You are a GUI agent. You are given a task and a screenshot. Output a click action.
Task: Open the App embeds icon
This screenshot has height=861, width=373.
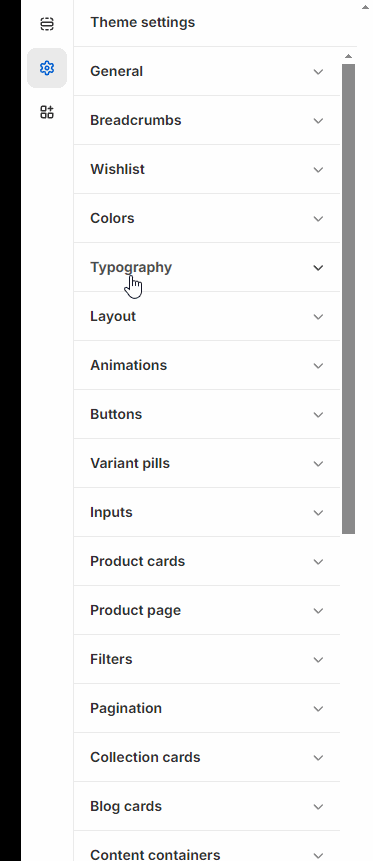pyautogui.click(x=47, y=112)
